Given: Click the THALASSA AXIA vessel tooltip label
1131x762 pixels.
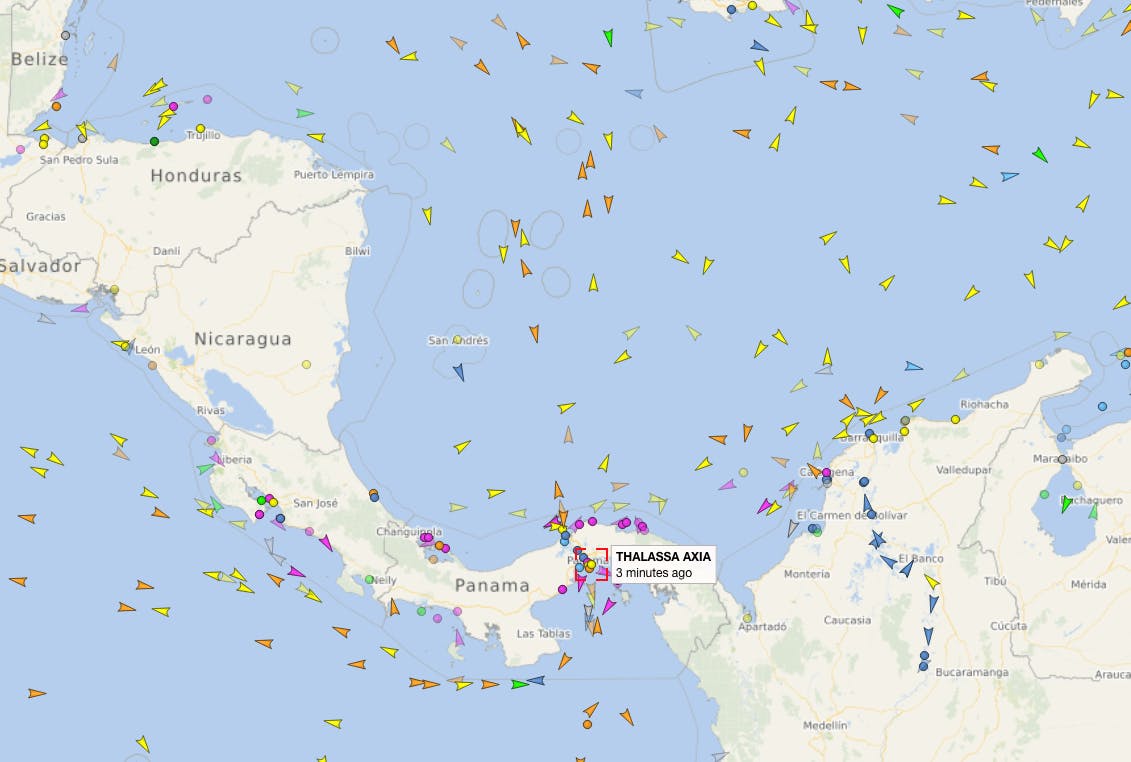Looking at the screenshot, I should click(x=663, y=564).
